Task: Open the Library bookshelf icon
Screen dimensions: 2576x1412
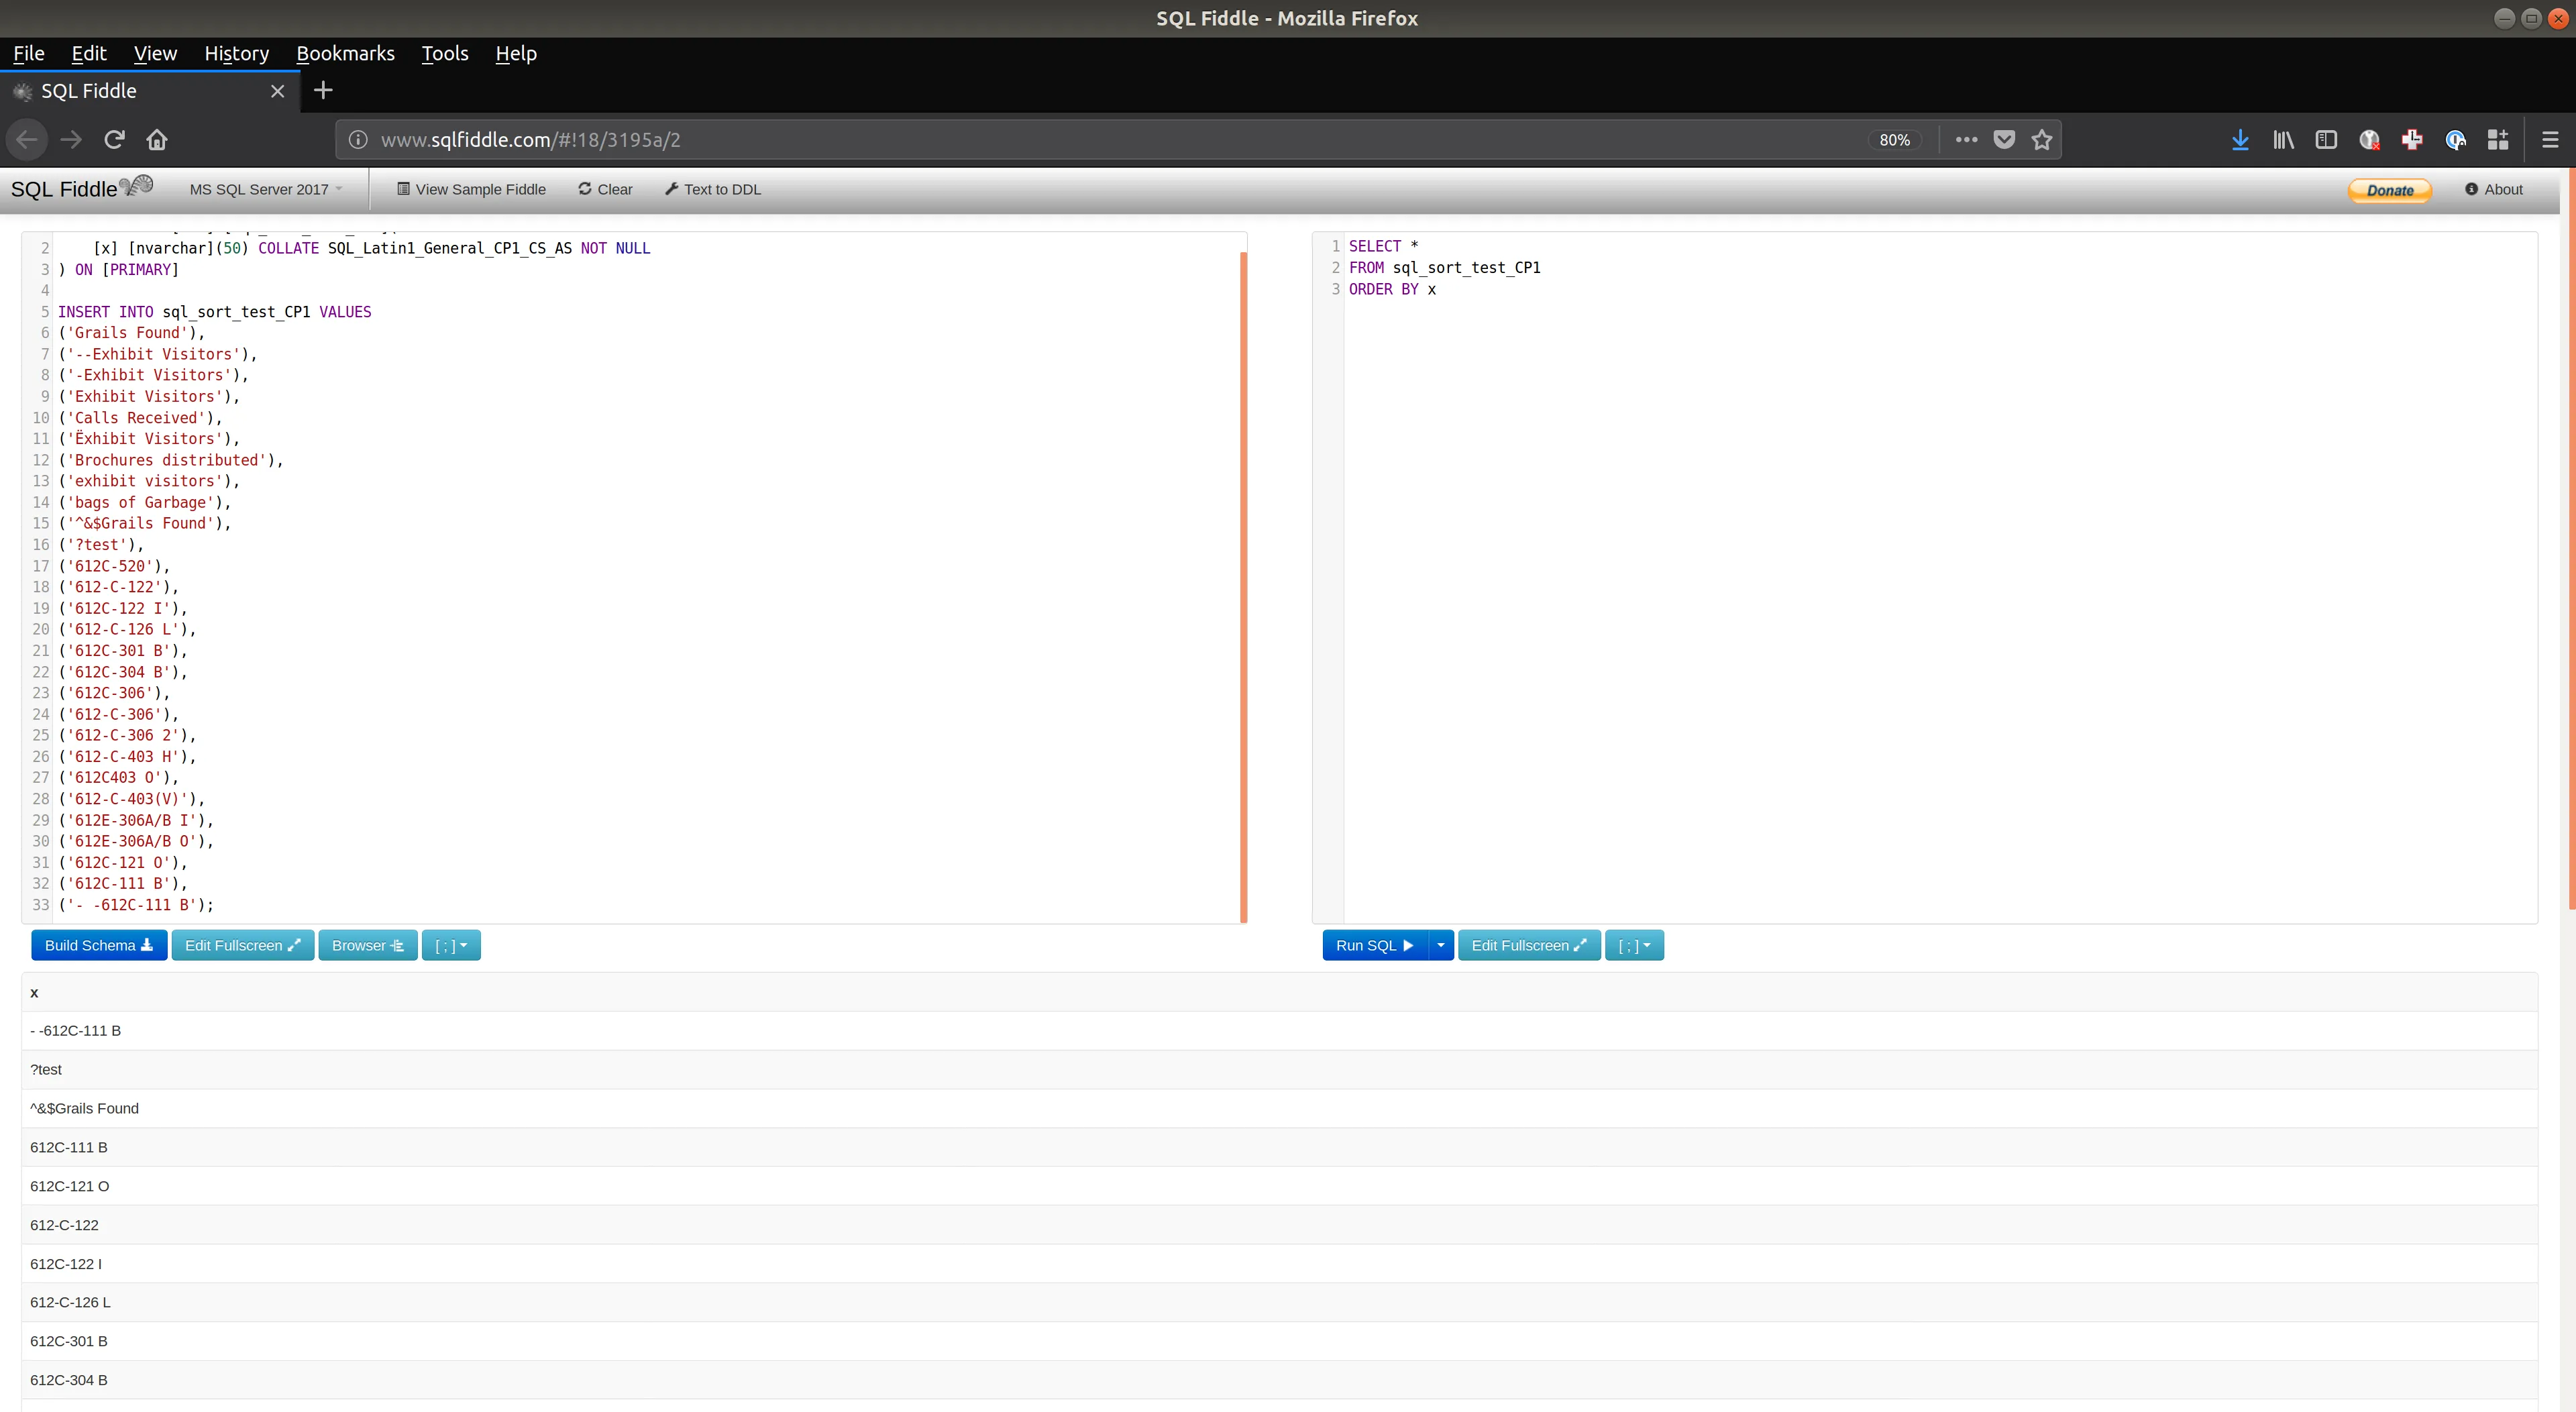Action: coord(2283,140)
